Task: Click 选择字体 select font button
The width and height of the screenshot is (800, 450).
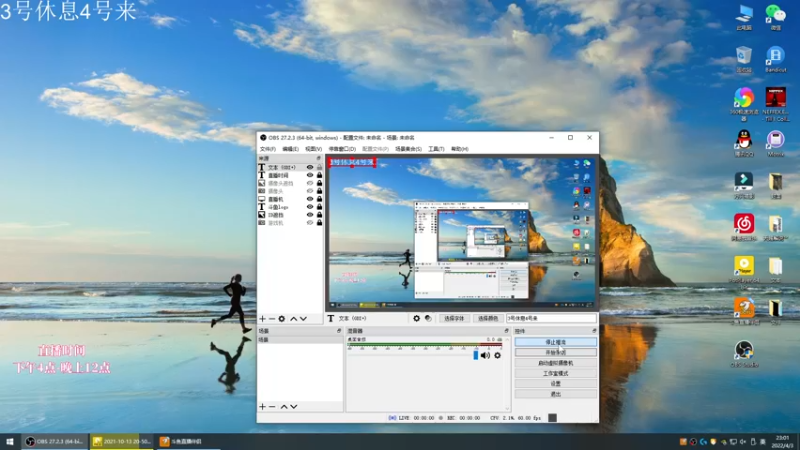Action: point(454,318)
